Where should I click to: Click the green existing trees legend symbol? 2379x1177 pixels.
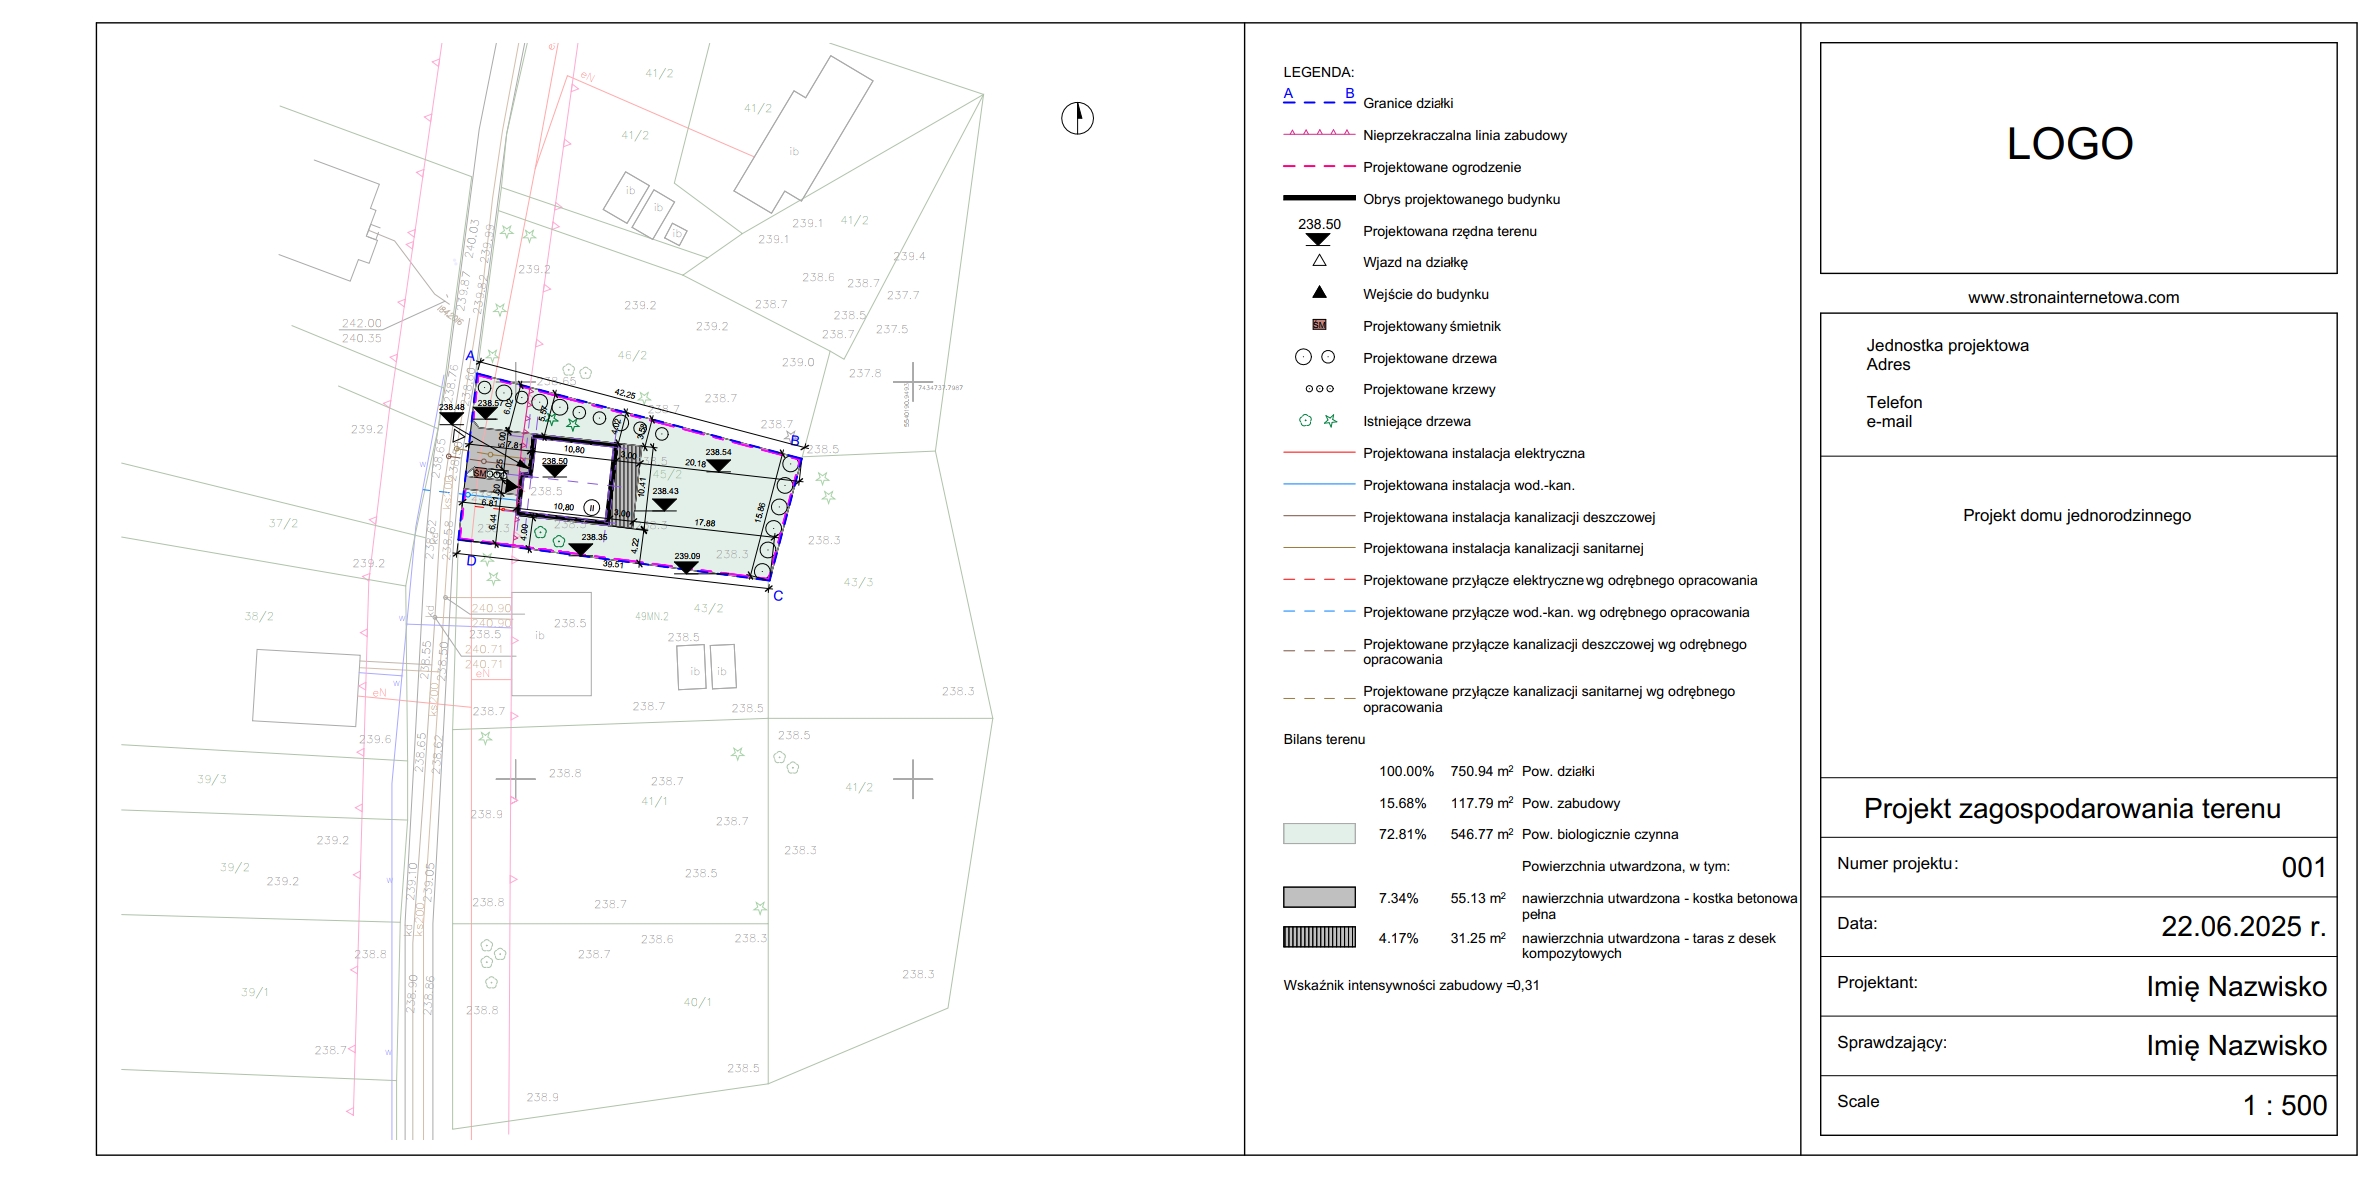tap(1318, 421)
